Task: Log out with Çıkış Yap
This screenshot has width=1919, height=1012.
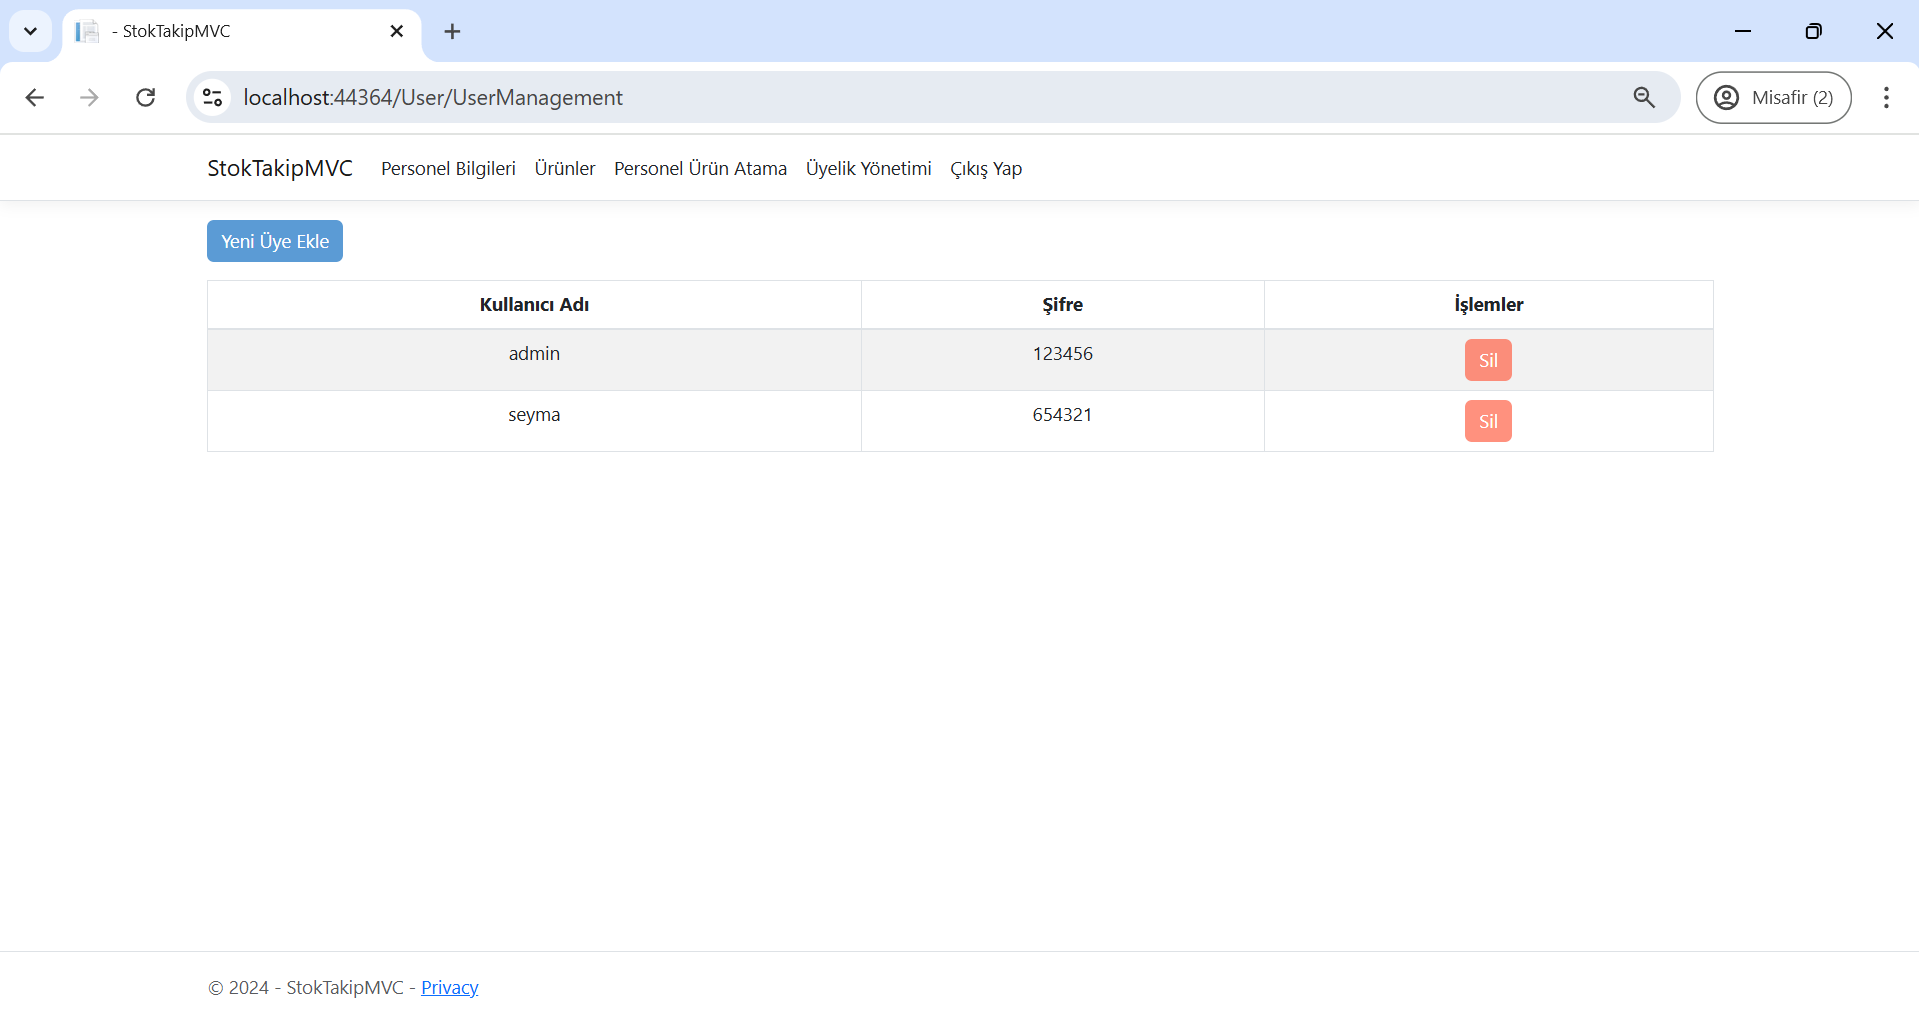Action: coord(986,169)
